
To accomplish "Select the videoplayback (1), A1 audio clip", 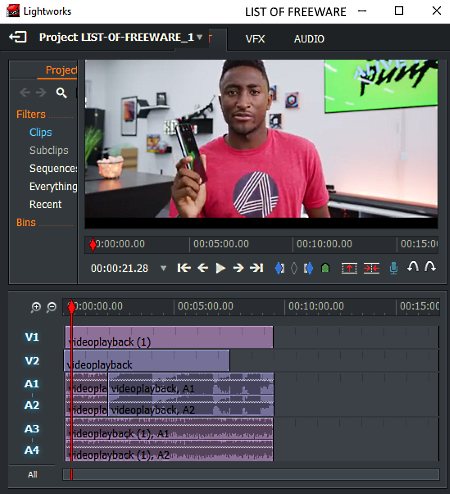I will [x=169, y=429].
